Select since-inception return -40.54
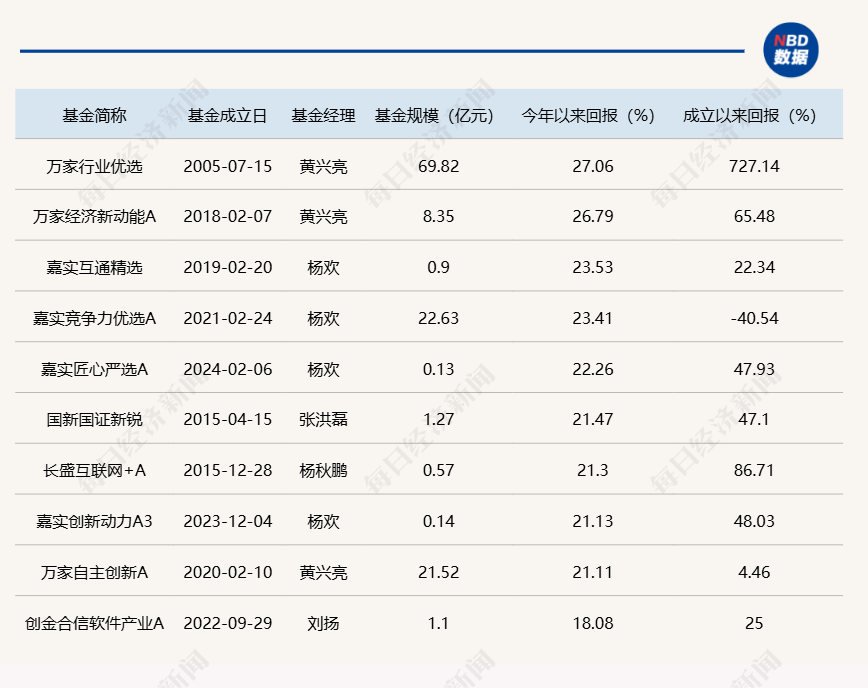The height and width of the screenshot is (688, 868). 754,318
